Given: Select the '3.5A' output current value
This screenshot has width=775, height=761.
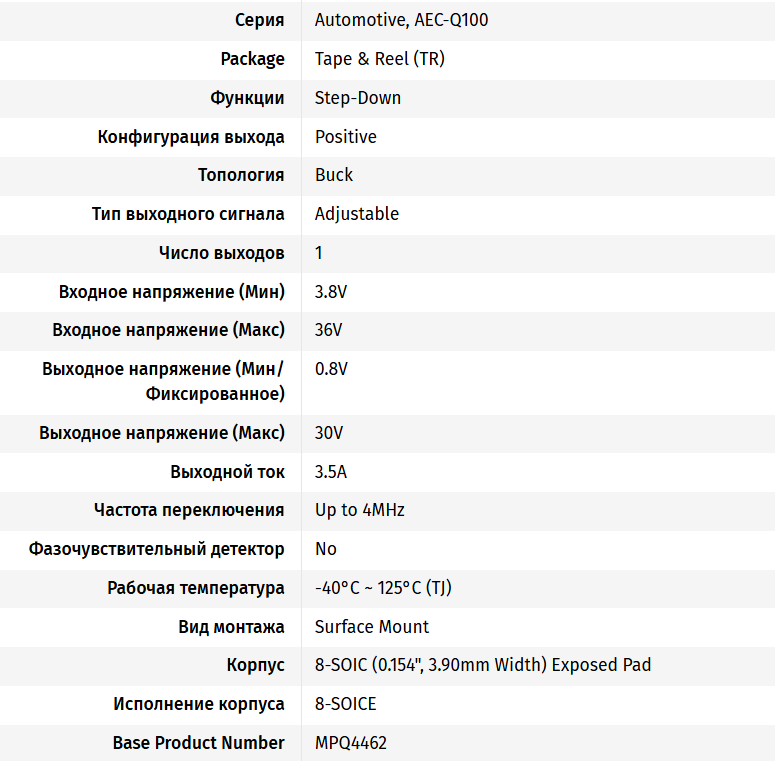Looking at the screenshot, I should pos(331,472).
